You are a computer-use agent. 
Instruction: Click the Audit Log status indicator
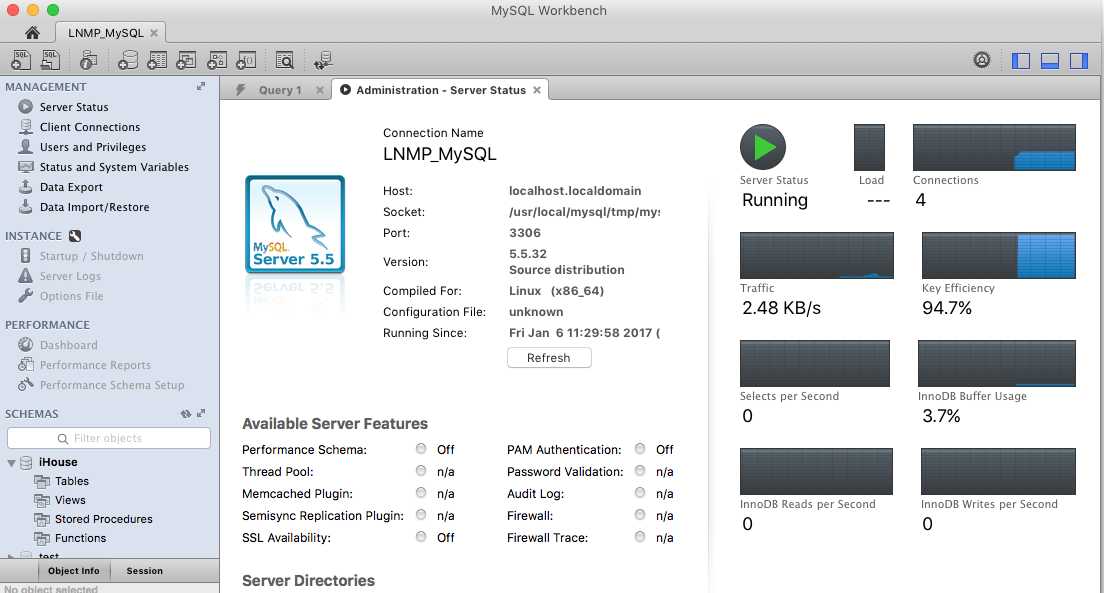(x=640, y=493)
